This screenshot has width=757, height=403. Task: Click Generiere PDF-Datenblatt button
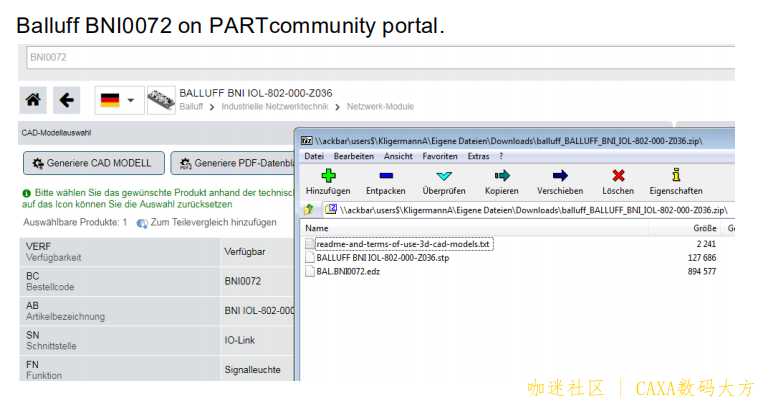click(233, 164)
